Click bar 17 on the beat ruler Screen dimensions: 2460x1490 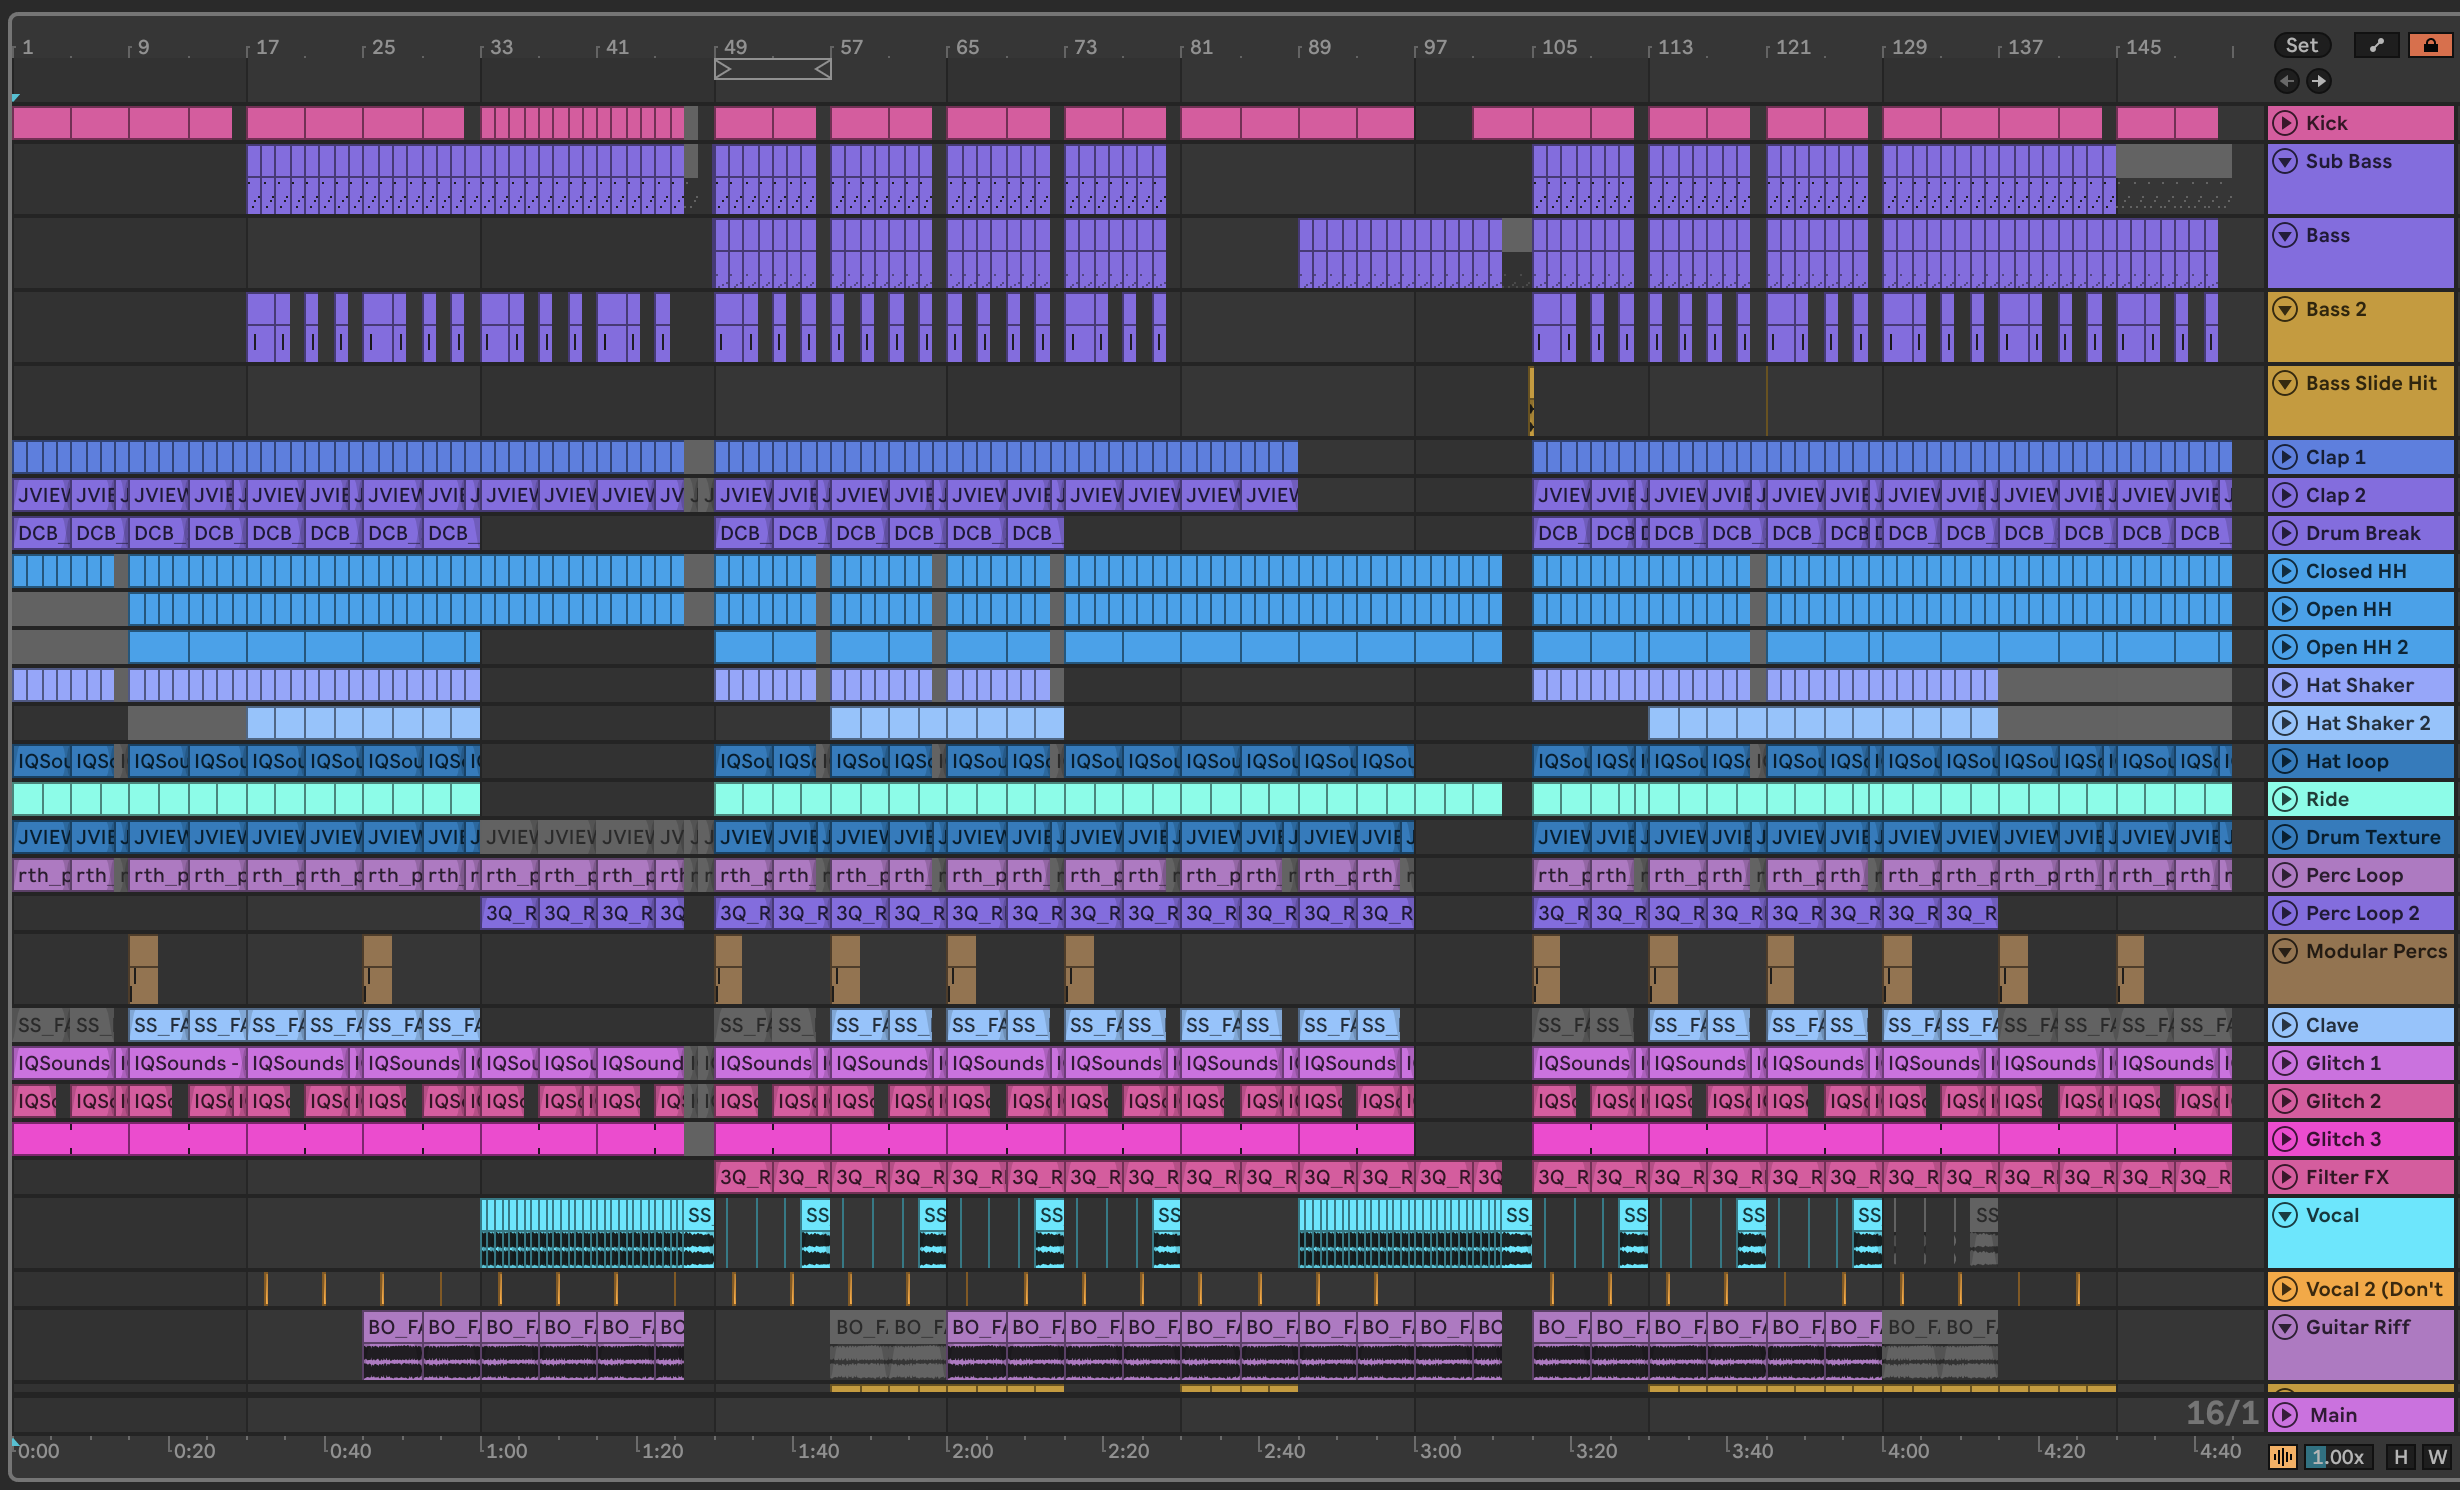pos(267,47)
